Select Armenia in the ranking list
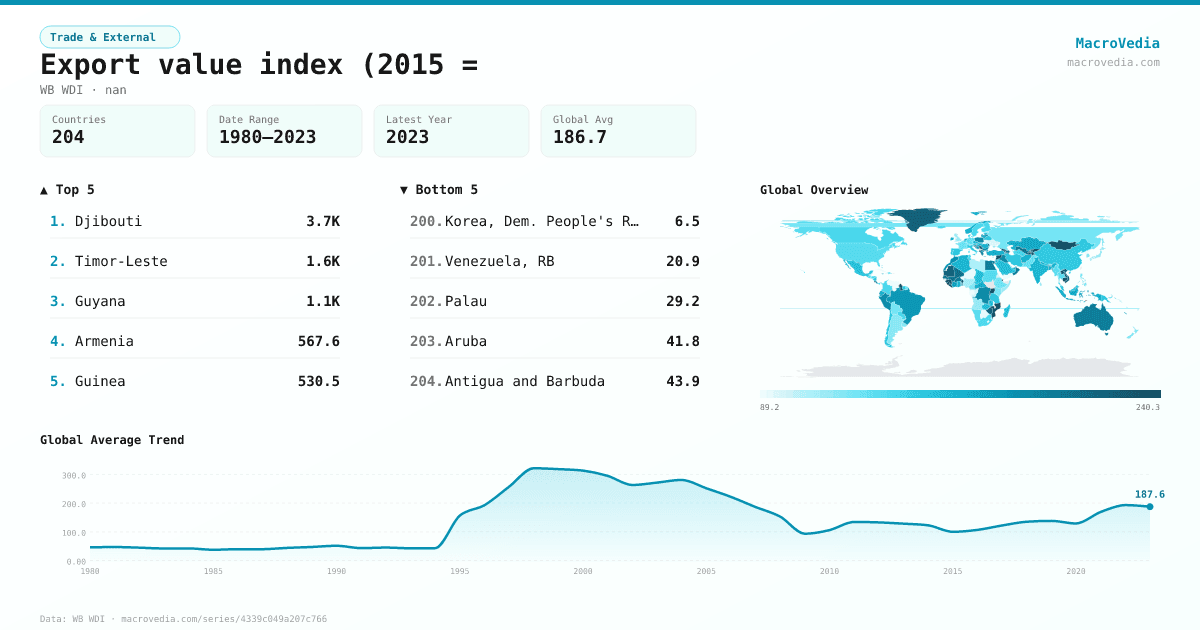Screen dimensions: 1200x630 click(195, 341)
